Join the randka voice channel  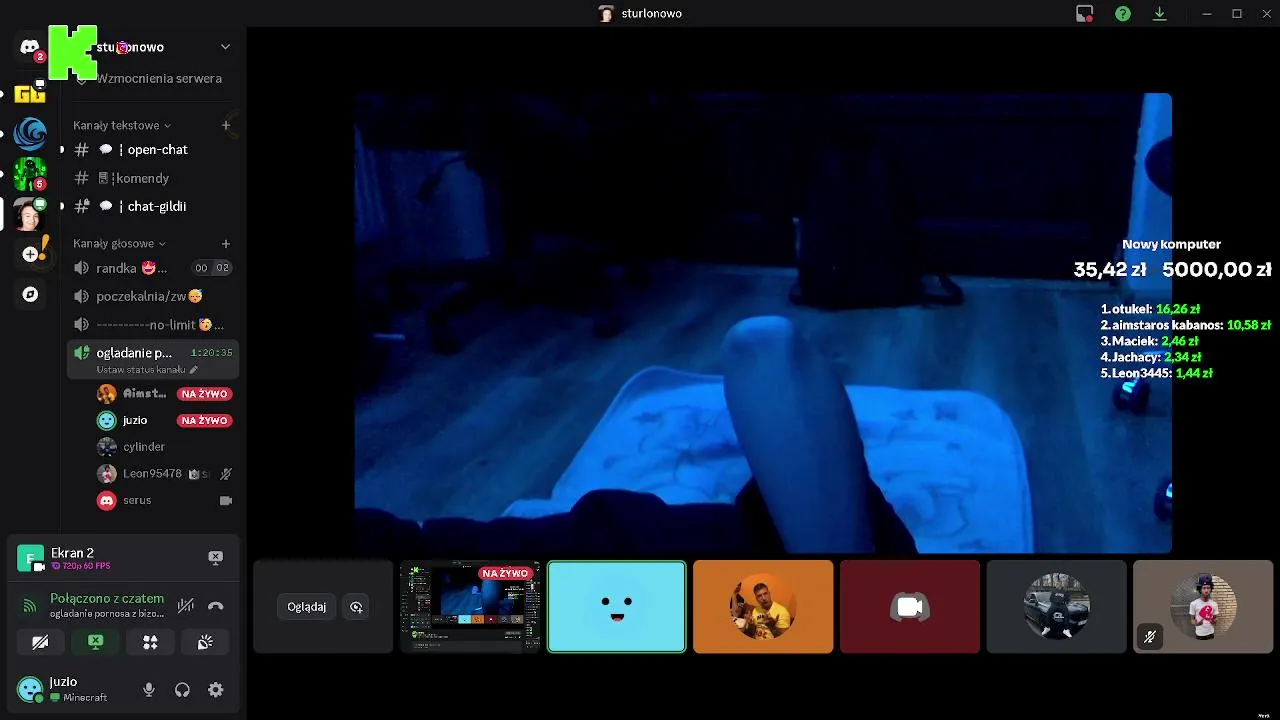point(153,268)
